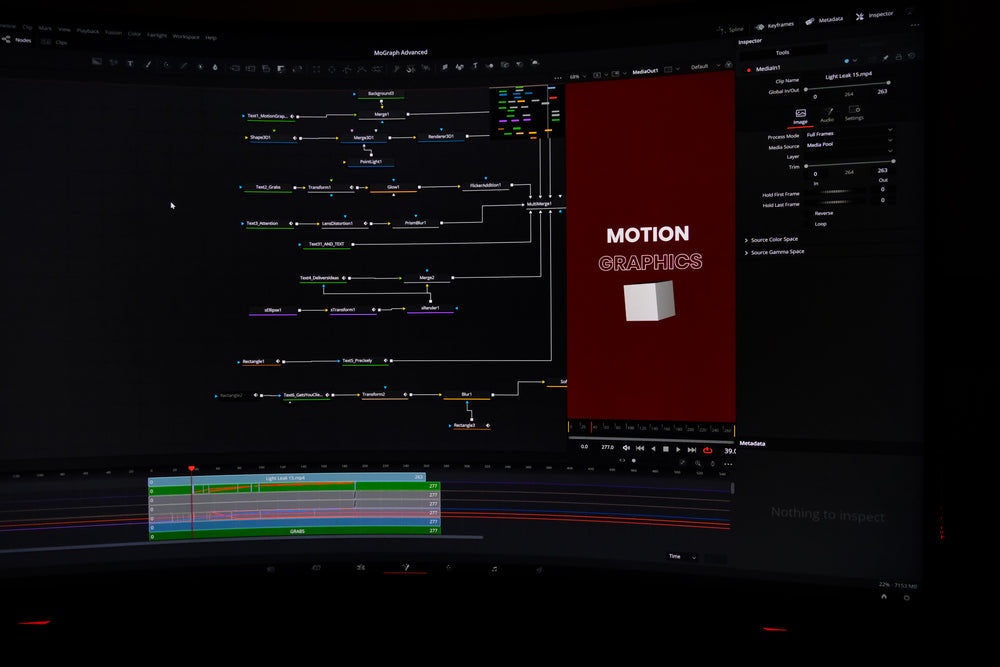Toggle the Inspector panel button
Image resolution: width=1000 pixels, height=667 pixels.
[875, 15]
